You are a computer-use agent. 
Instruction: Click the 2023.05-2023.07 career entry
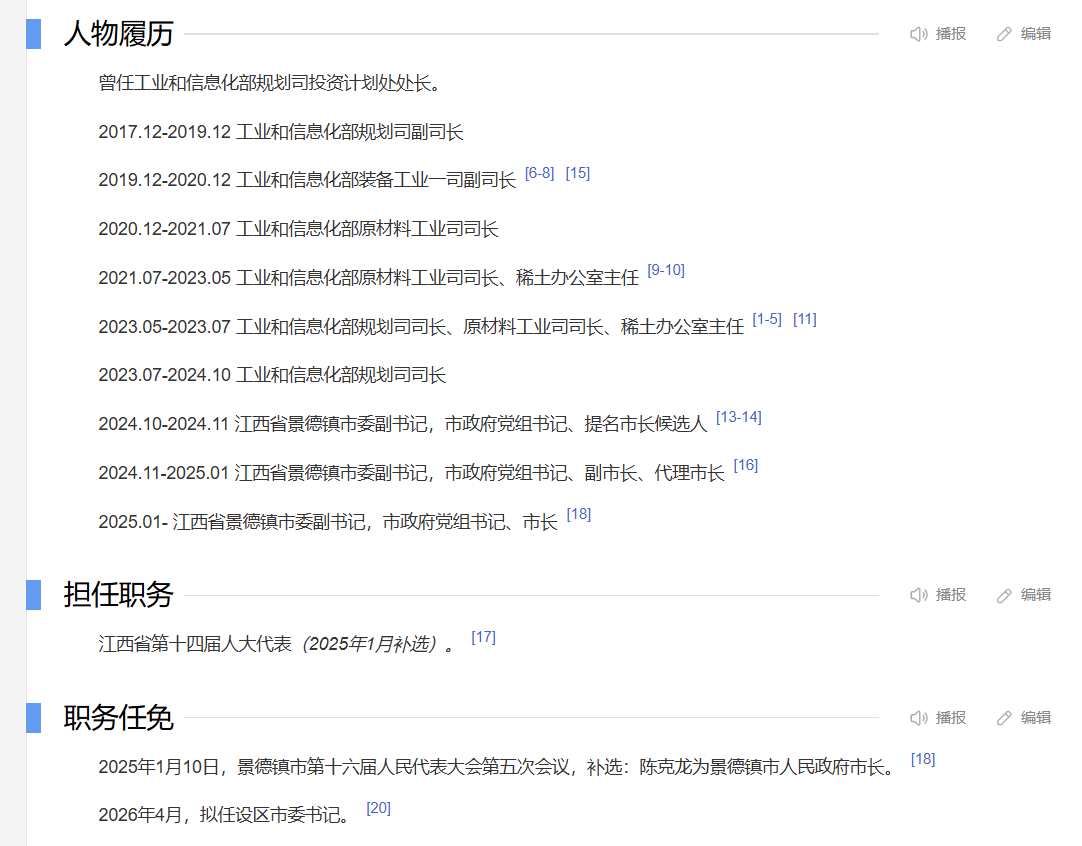coord(421,327)
